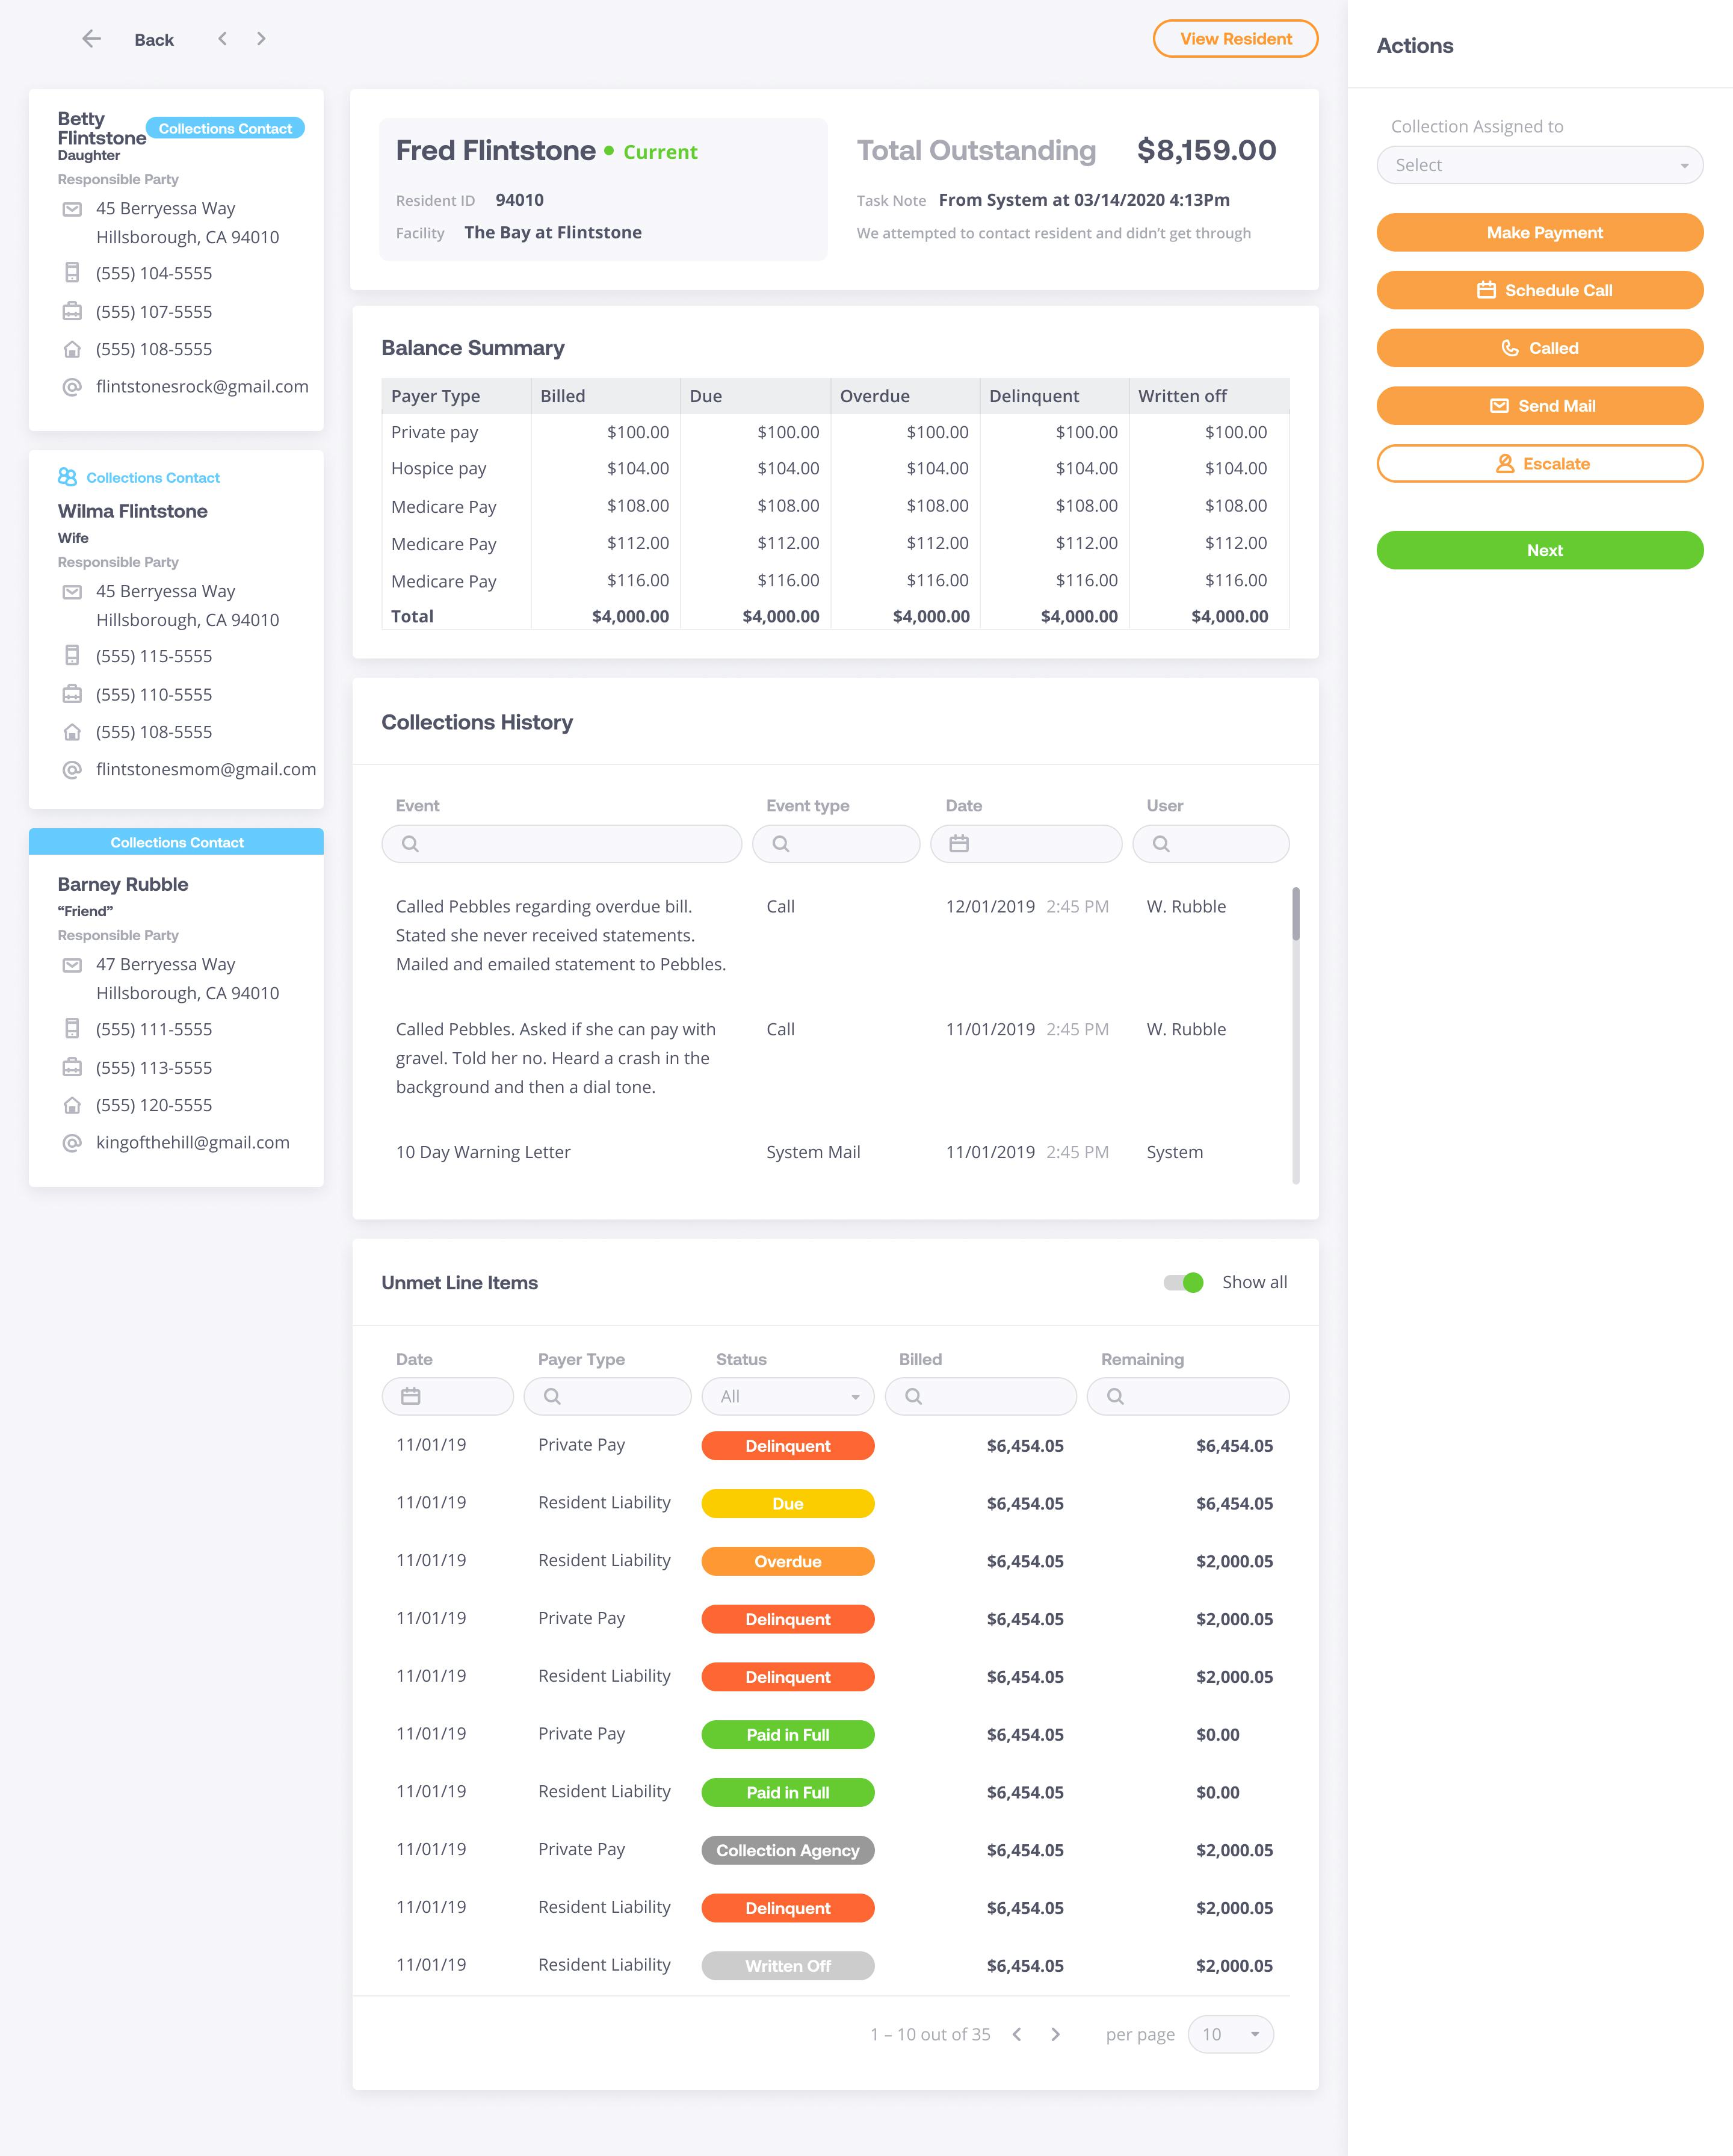Click the calendar icon in the Unmet Line Items Date filter

tap(411, 1396)
